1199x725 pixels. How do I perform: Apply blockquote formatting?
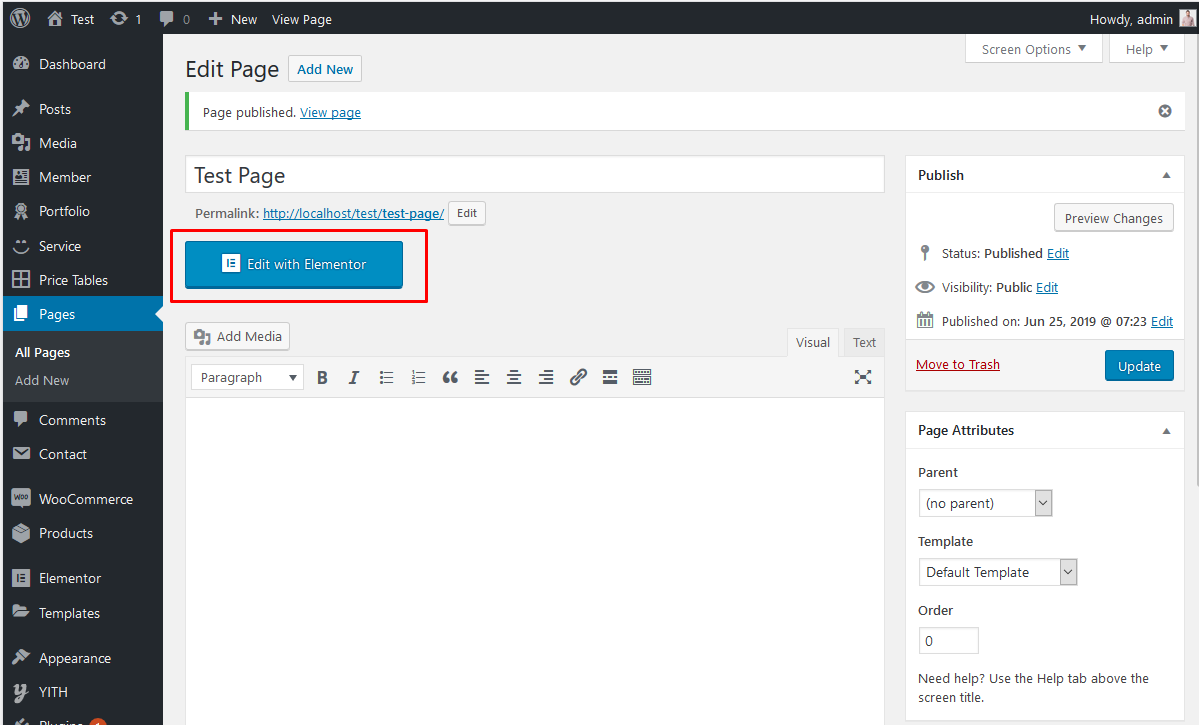coord(450,377)
